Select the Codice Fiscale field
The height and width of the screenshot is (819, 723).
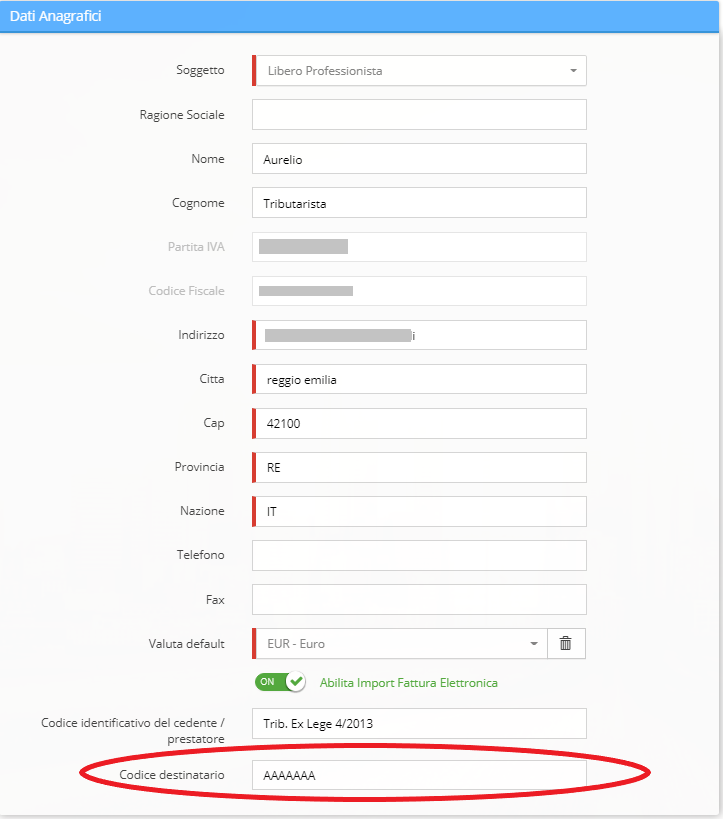point(419,291)
